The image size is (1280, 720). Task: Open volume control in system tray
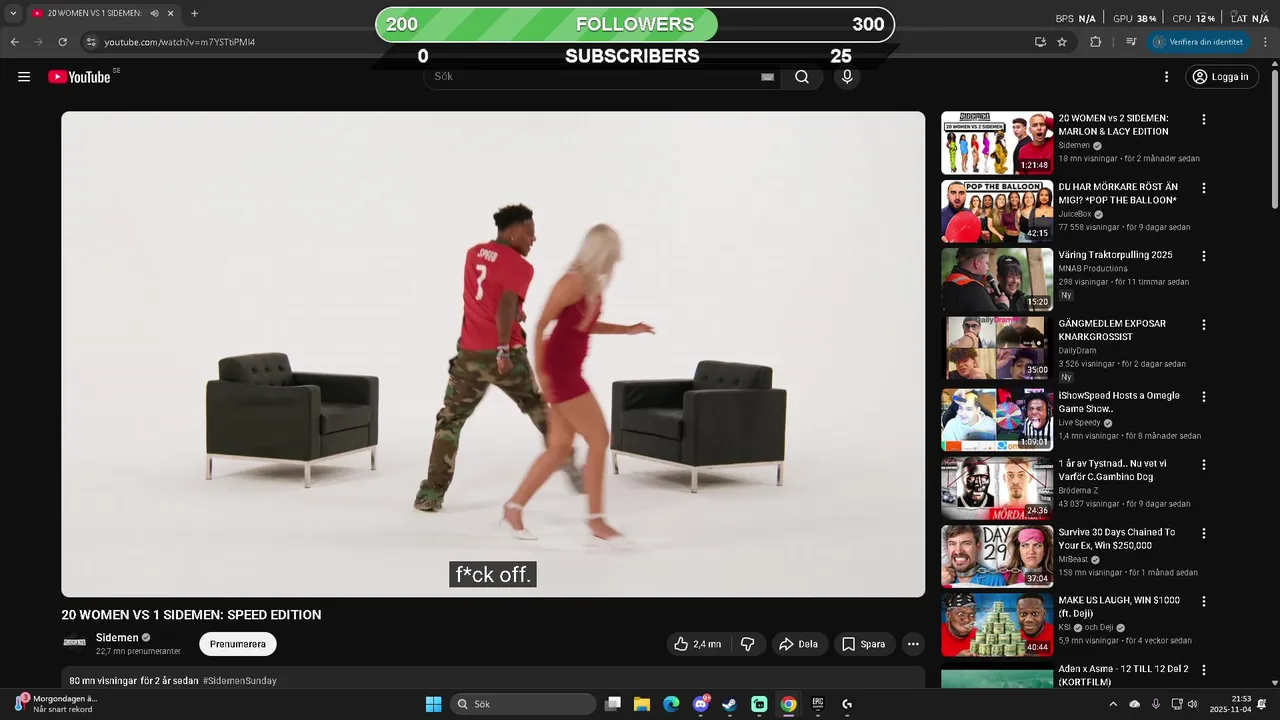click(1192, 704)
